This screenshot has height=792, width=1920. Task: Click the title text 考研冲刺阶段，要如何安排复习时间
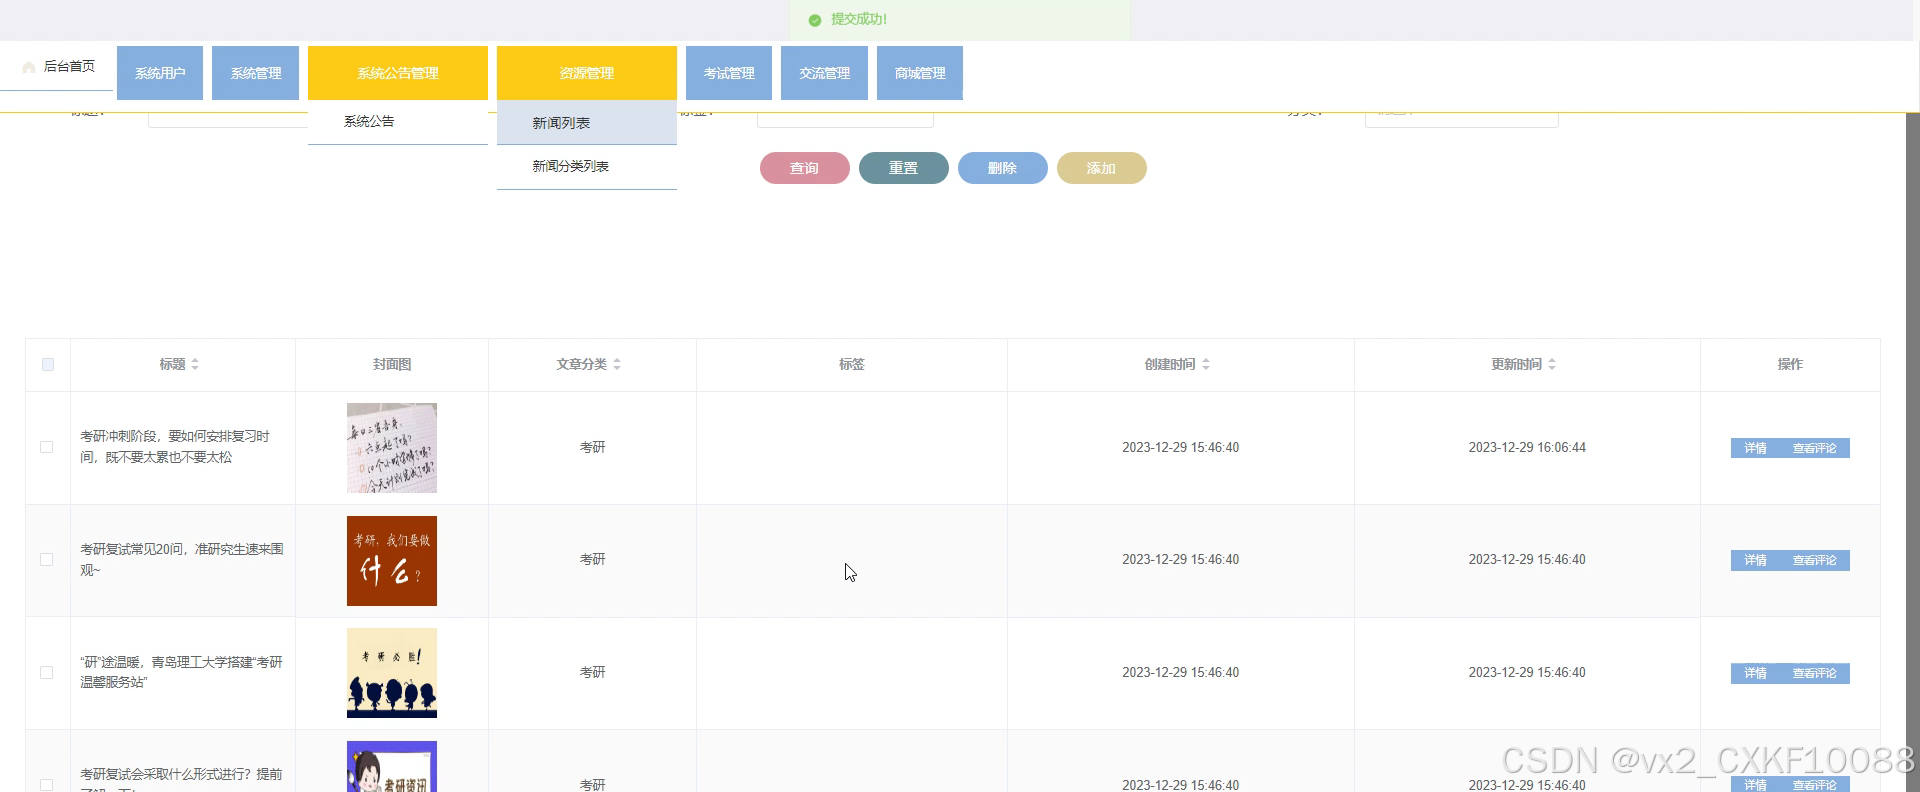tap(175, 446)
